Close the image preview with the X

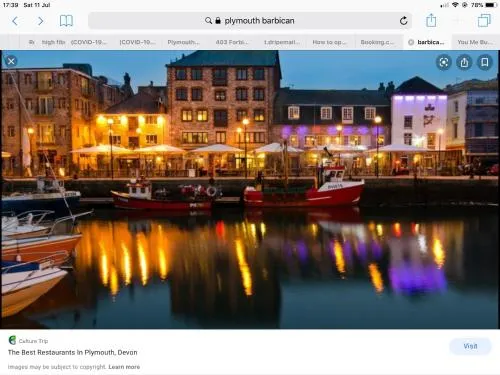pos(11,61)
